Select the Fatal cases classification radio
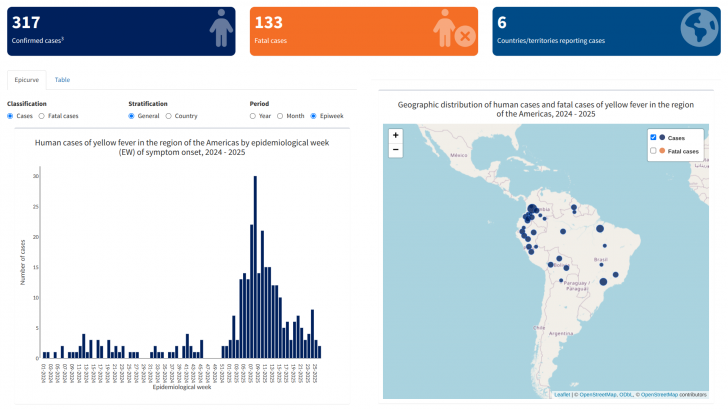 pyautogui.click(x=41, y=116)
